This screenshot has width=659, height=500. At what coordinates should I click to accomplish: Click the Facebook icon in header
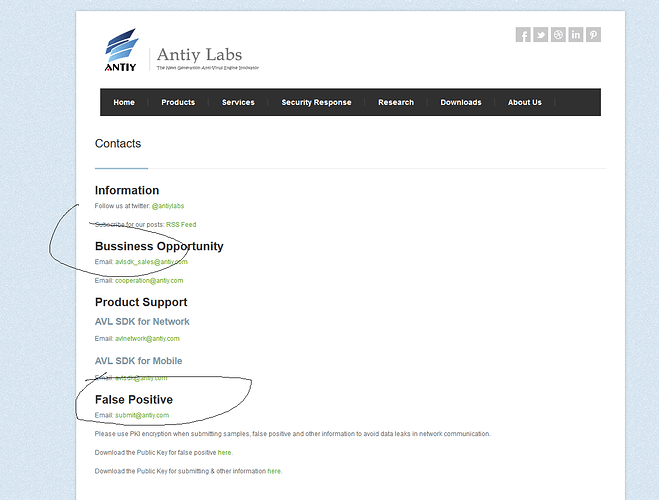[523, 35]
